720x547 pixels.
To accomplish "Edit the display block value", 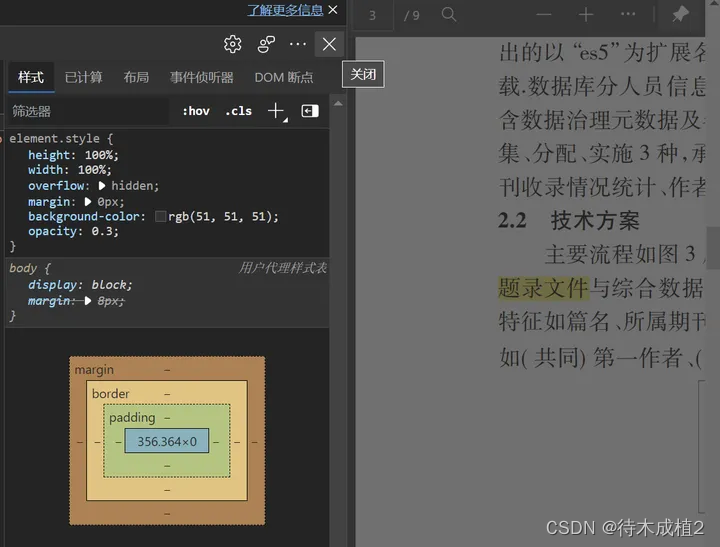I will (109, 285).
